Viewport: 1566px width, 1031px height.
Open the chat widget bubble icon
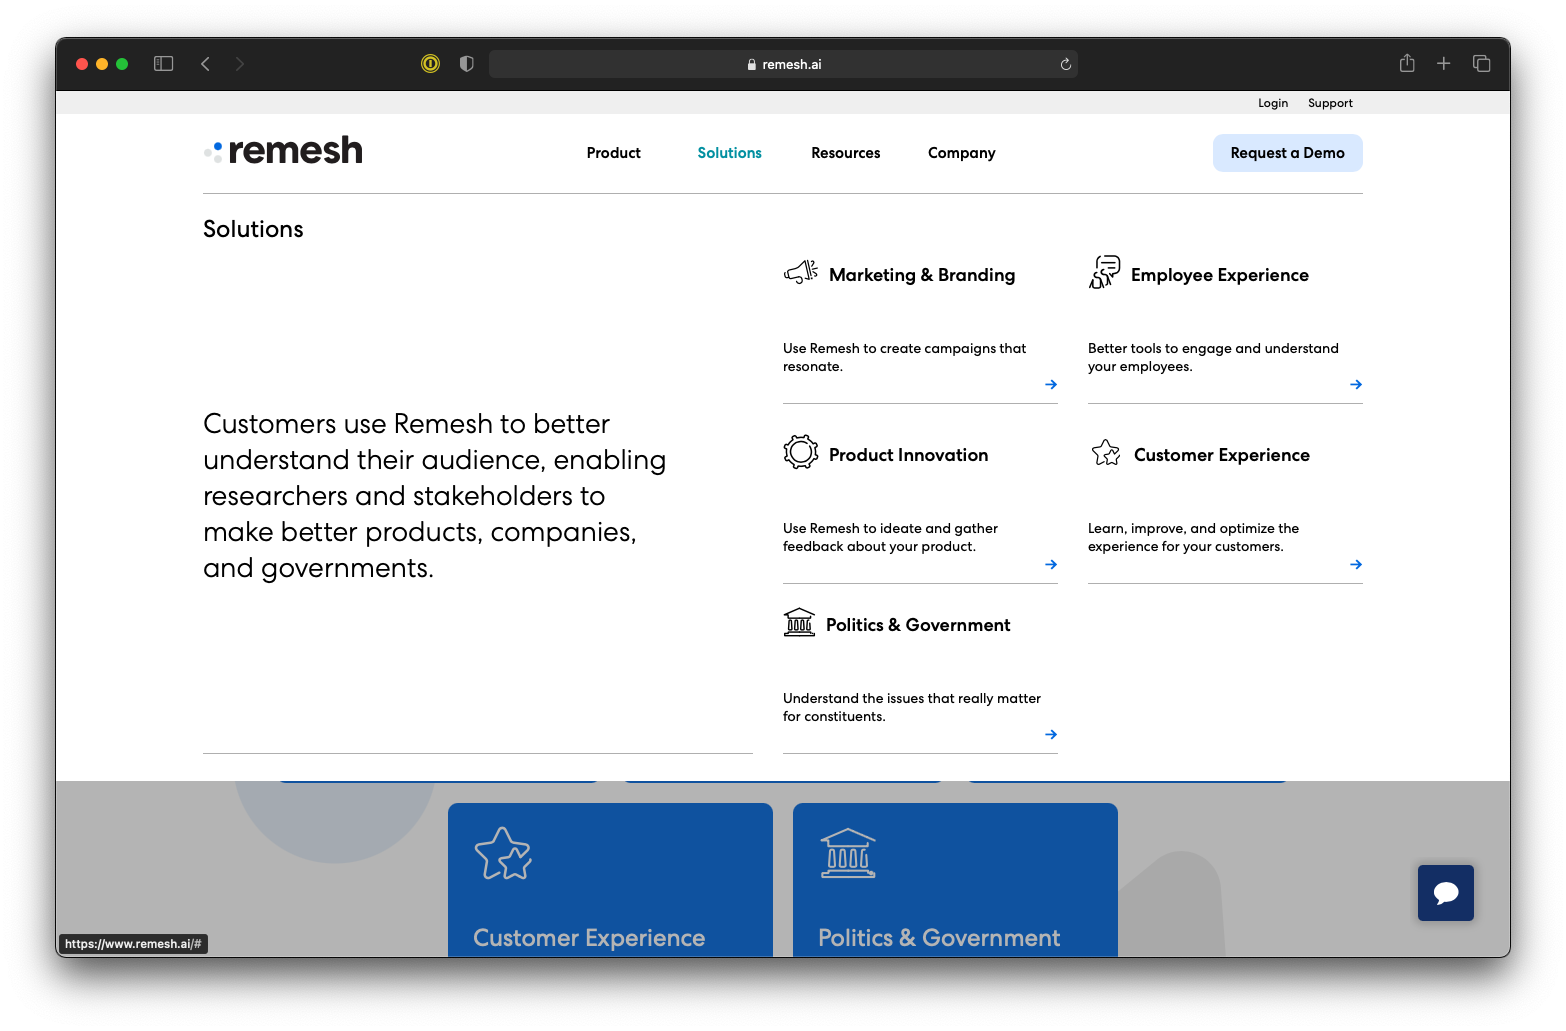coord(1446,893)
